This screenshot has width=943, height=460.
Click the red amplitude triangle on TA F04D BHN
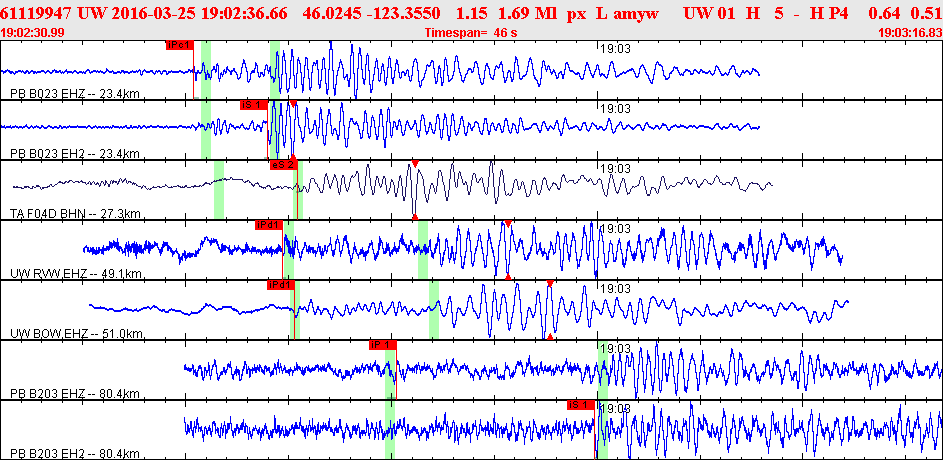pyautogui.click(x=415, y=164)
